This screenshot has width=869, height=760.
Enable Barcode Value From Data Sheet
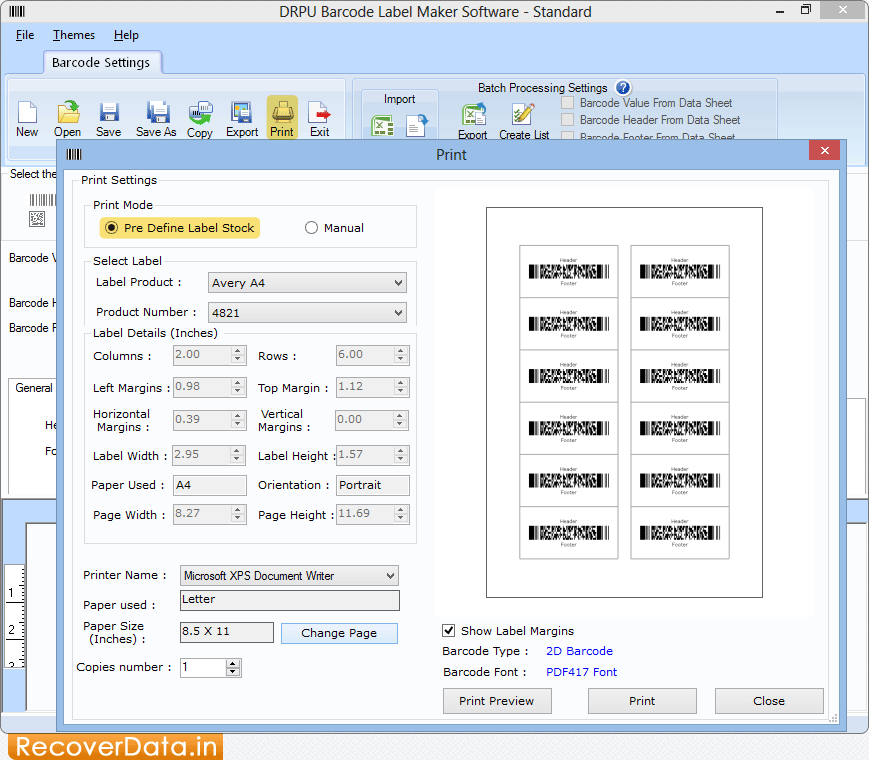tap(568, 103)
